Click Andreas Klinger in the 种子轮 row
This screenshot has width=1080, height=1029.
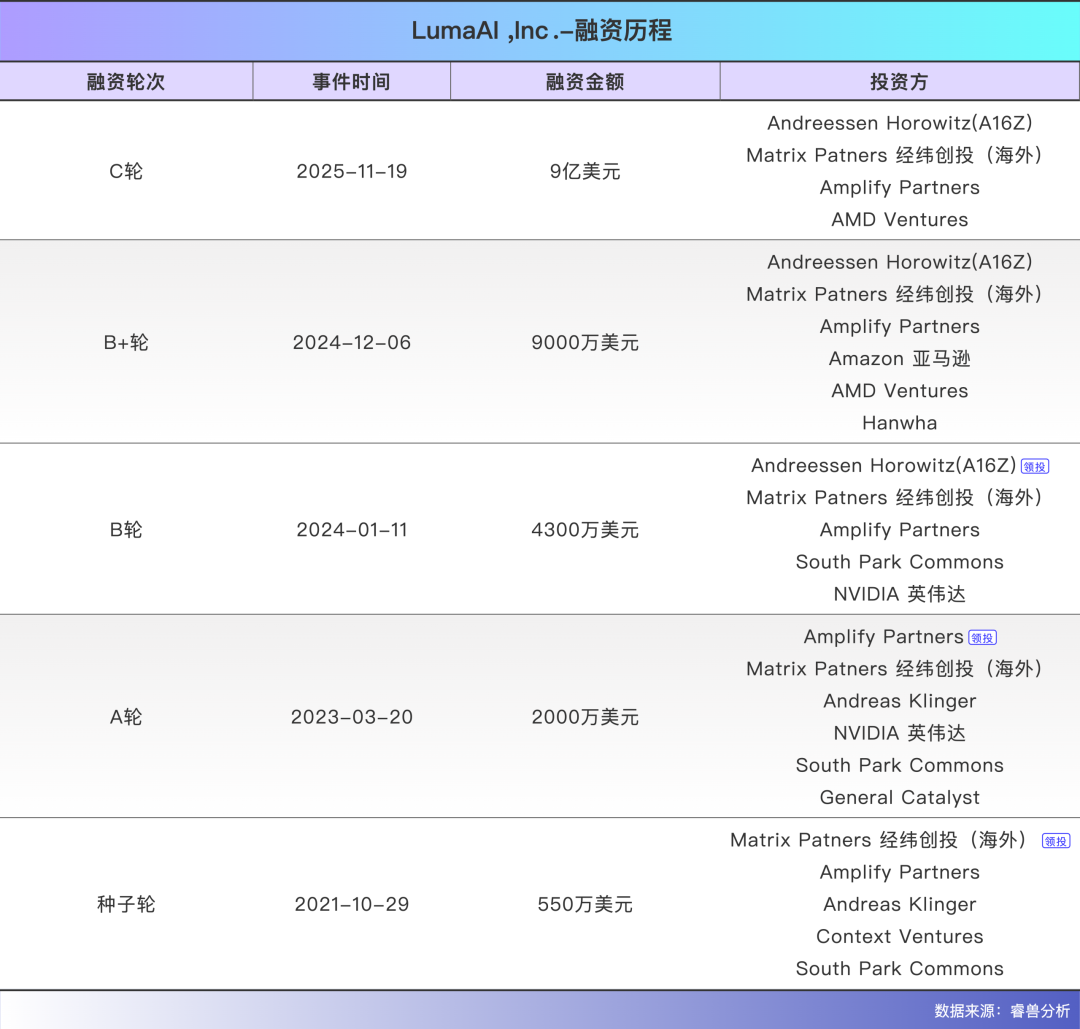tap(900, 904)
